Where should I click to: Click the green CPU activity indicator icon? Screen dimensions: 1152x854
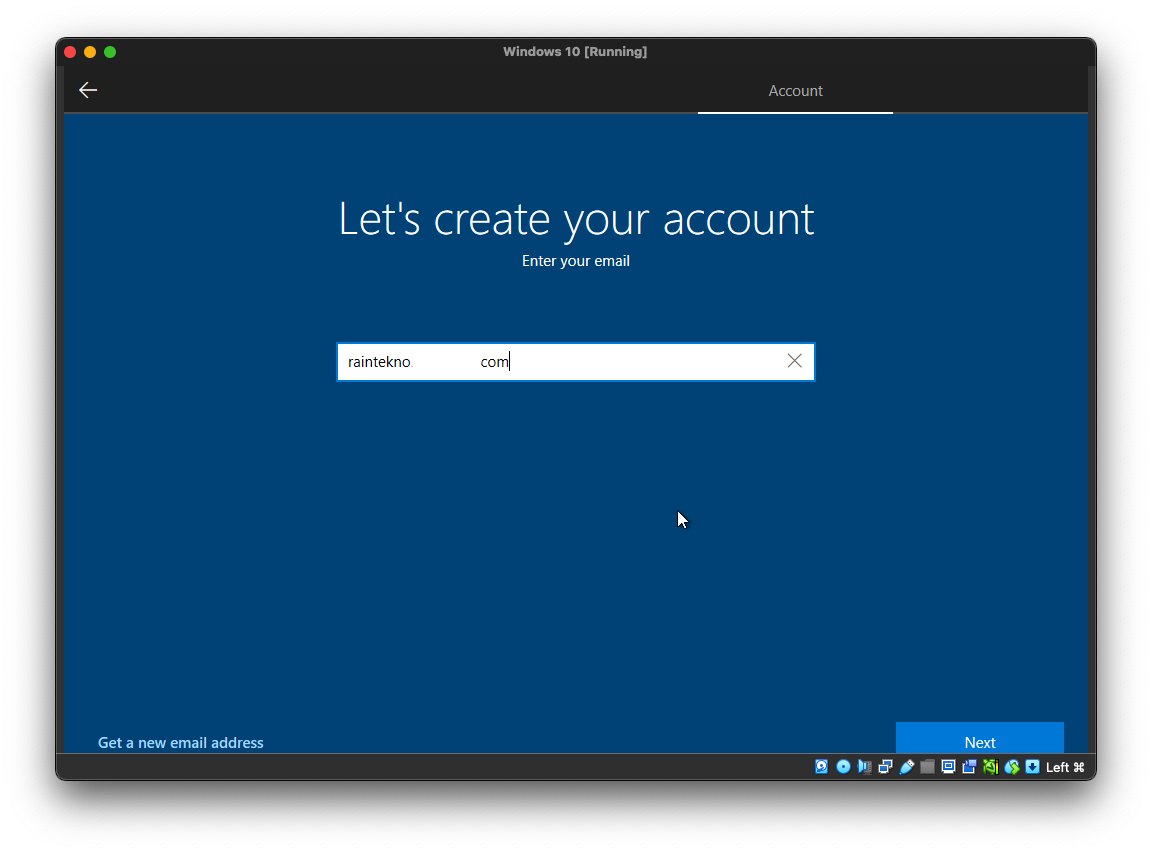(990, 767)
